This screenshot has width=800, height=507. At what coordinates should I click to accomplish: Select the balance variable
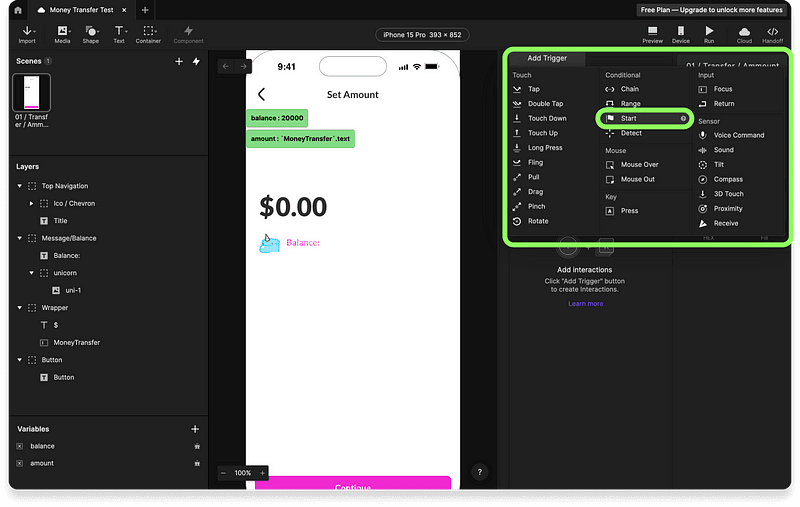pos(42,446)
